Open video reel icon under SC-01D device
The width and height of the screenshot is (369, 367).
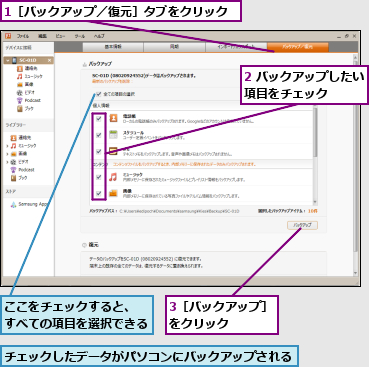[20, 92]
